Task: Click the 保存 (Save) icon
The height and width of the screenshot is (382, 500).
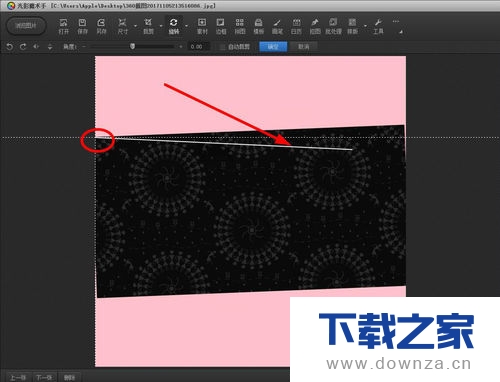Action: pyautogui.click(x=82, y=26)
